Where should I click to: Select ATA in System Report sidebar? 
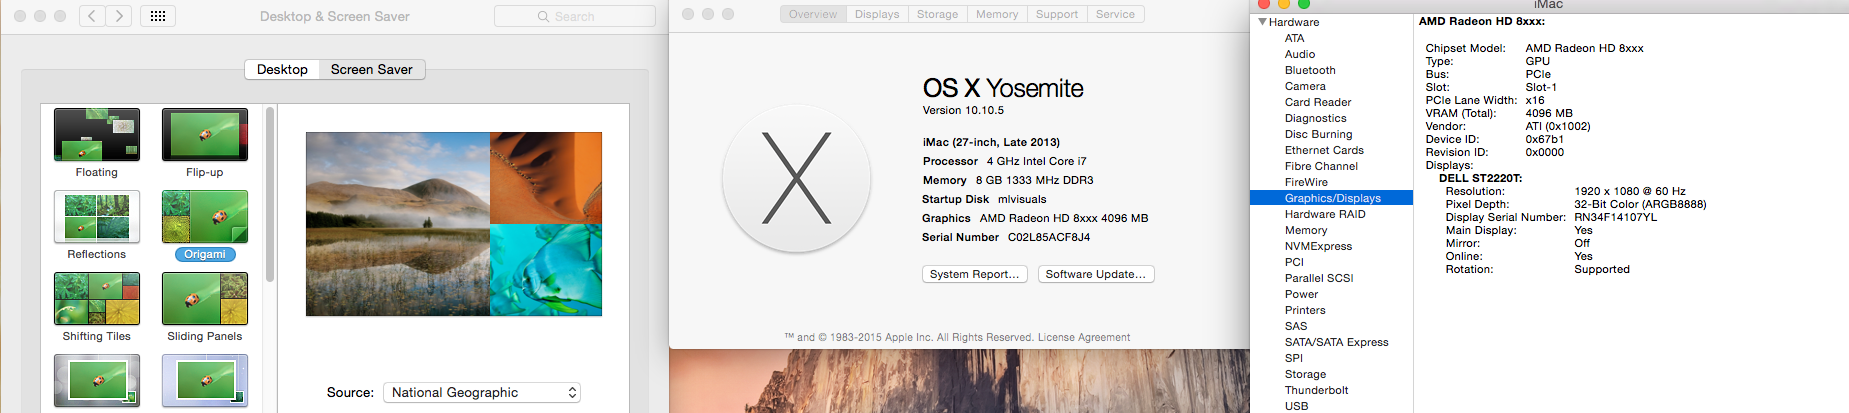point(1295,38)
